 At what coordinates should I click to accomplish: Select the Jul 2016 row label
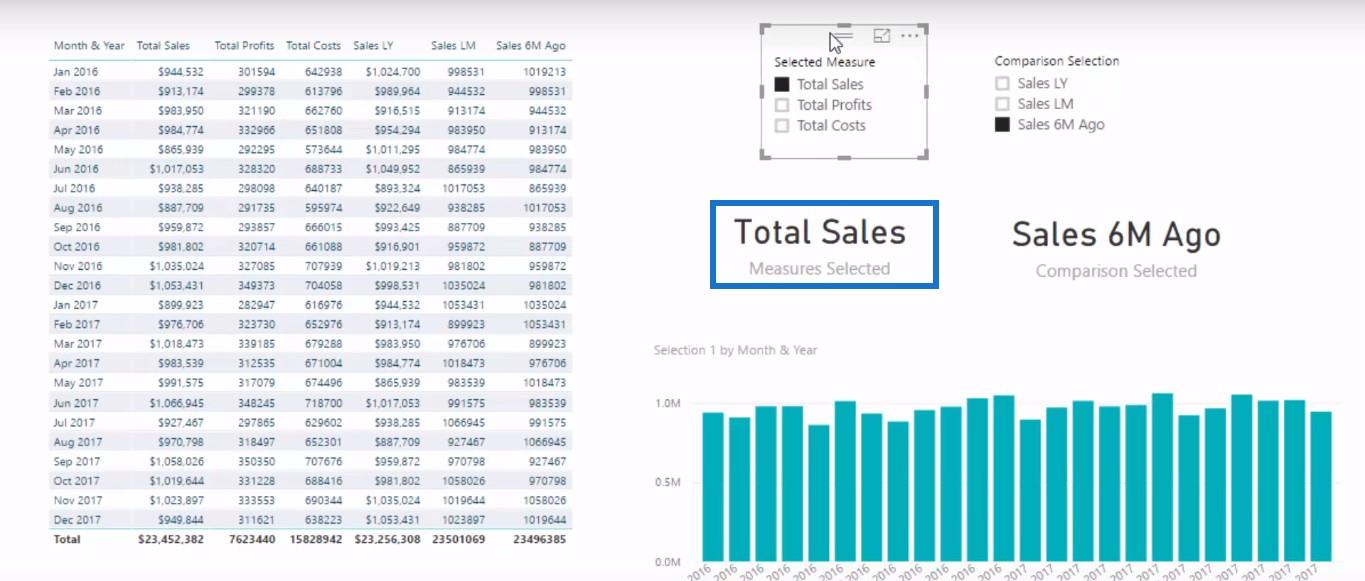coord(74,188)
